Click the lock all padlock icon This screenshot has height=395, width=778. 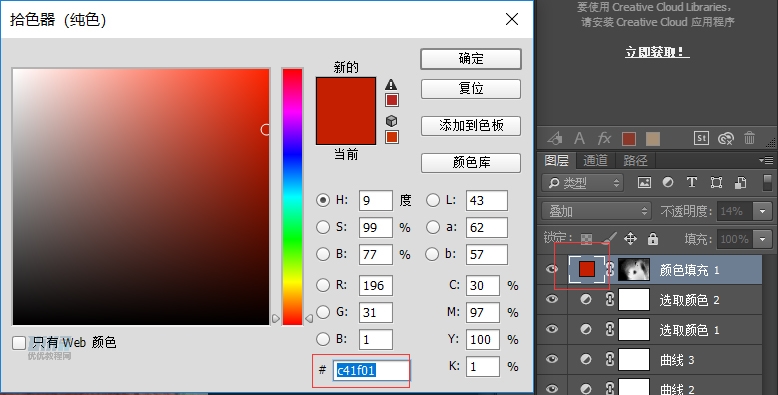click(x=653, y=239)
